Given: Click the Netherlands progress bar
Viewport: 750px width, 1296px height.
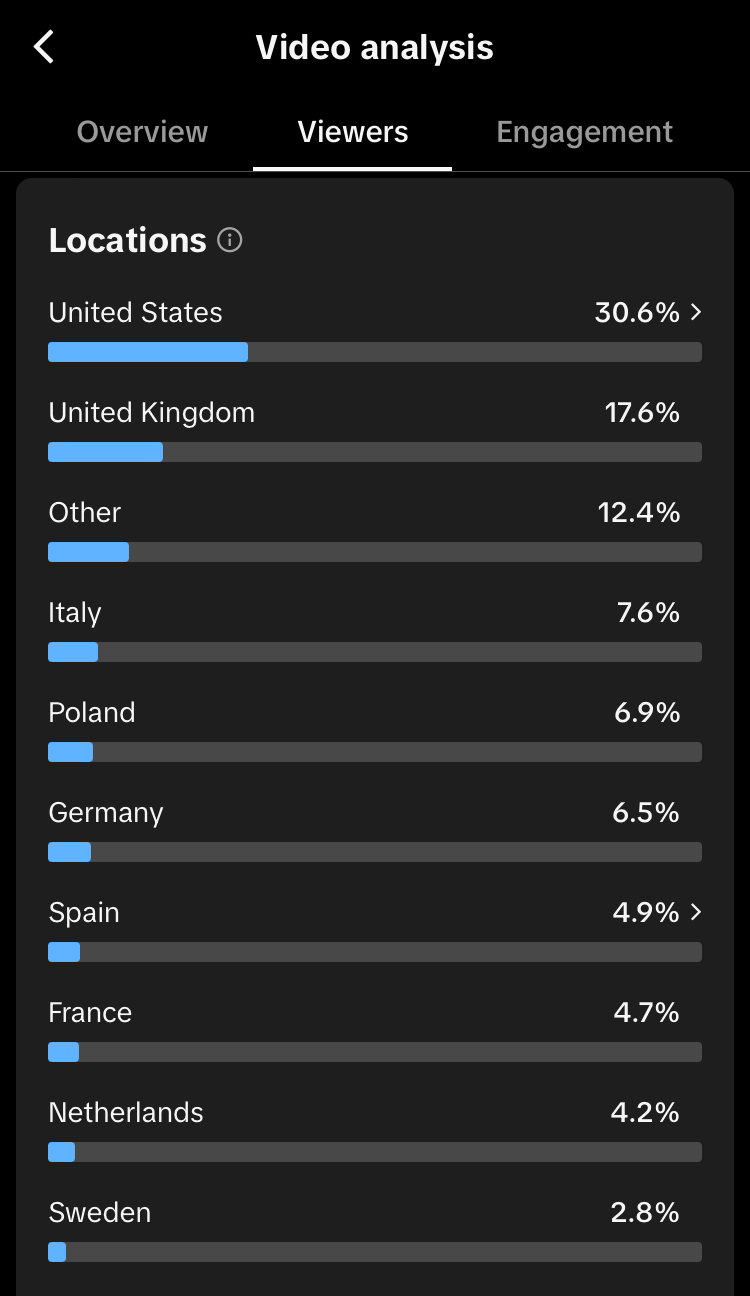Looking at the screenshot, I should [375, 1152].
